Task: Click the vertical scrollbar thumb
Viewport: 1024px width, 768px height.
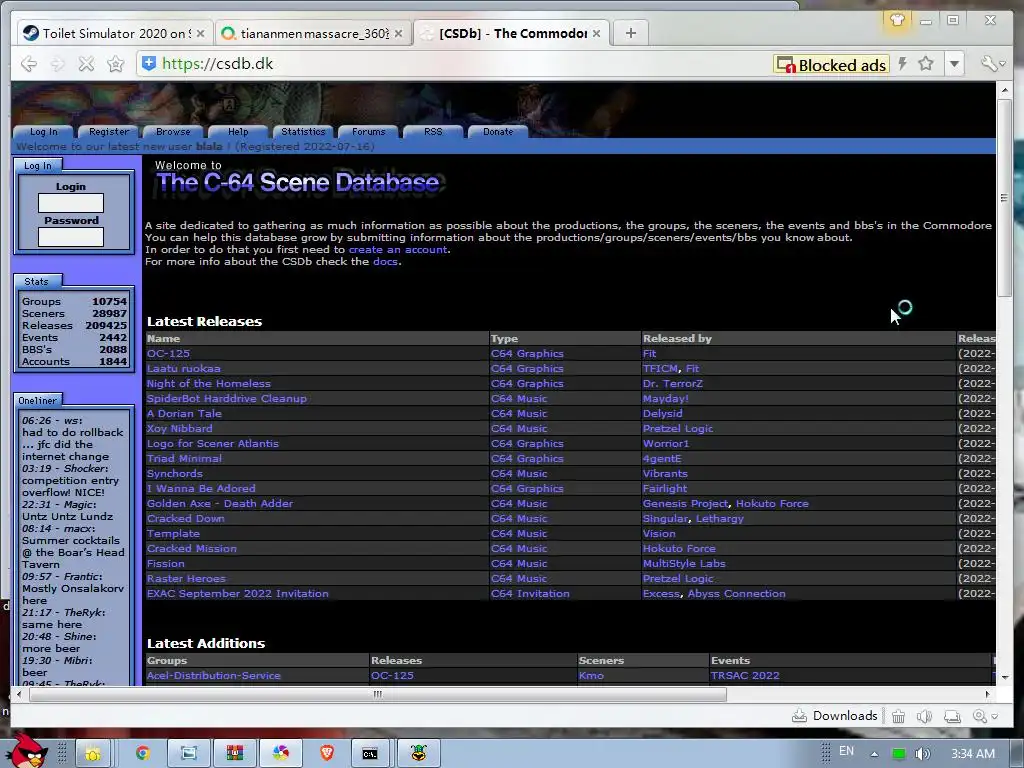Action: (x=1004, y=197)
